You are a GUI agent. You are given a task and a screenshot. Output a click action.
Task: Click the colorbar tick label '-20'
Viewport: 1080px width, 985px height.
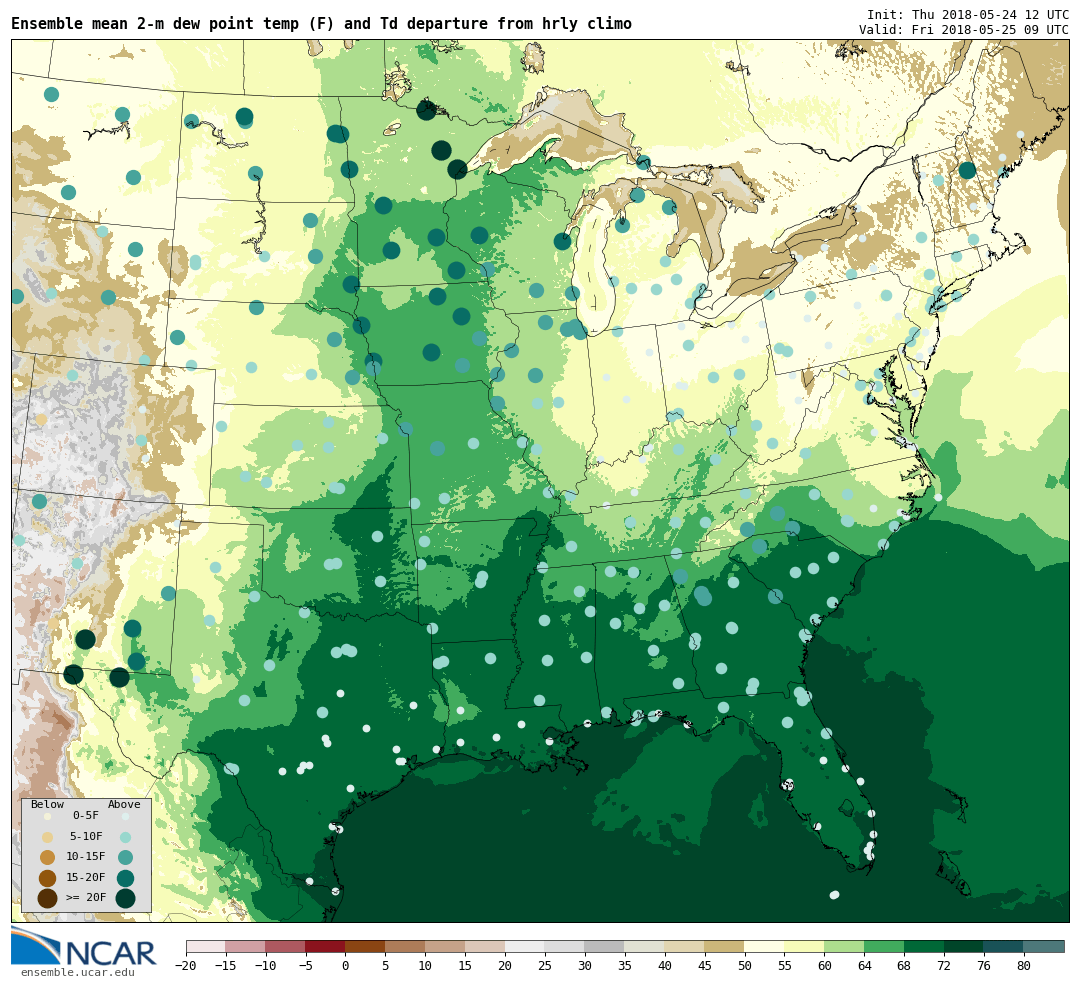coord(186,966)
